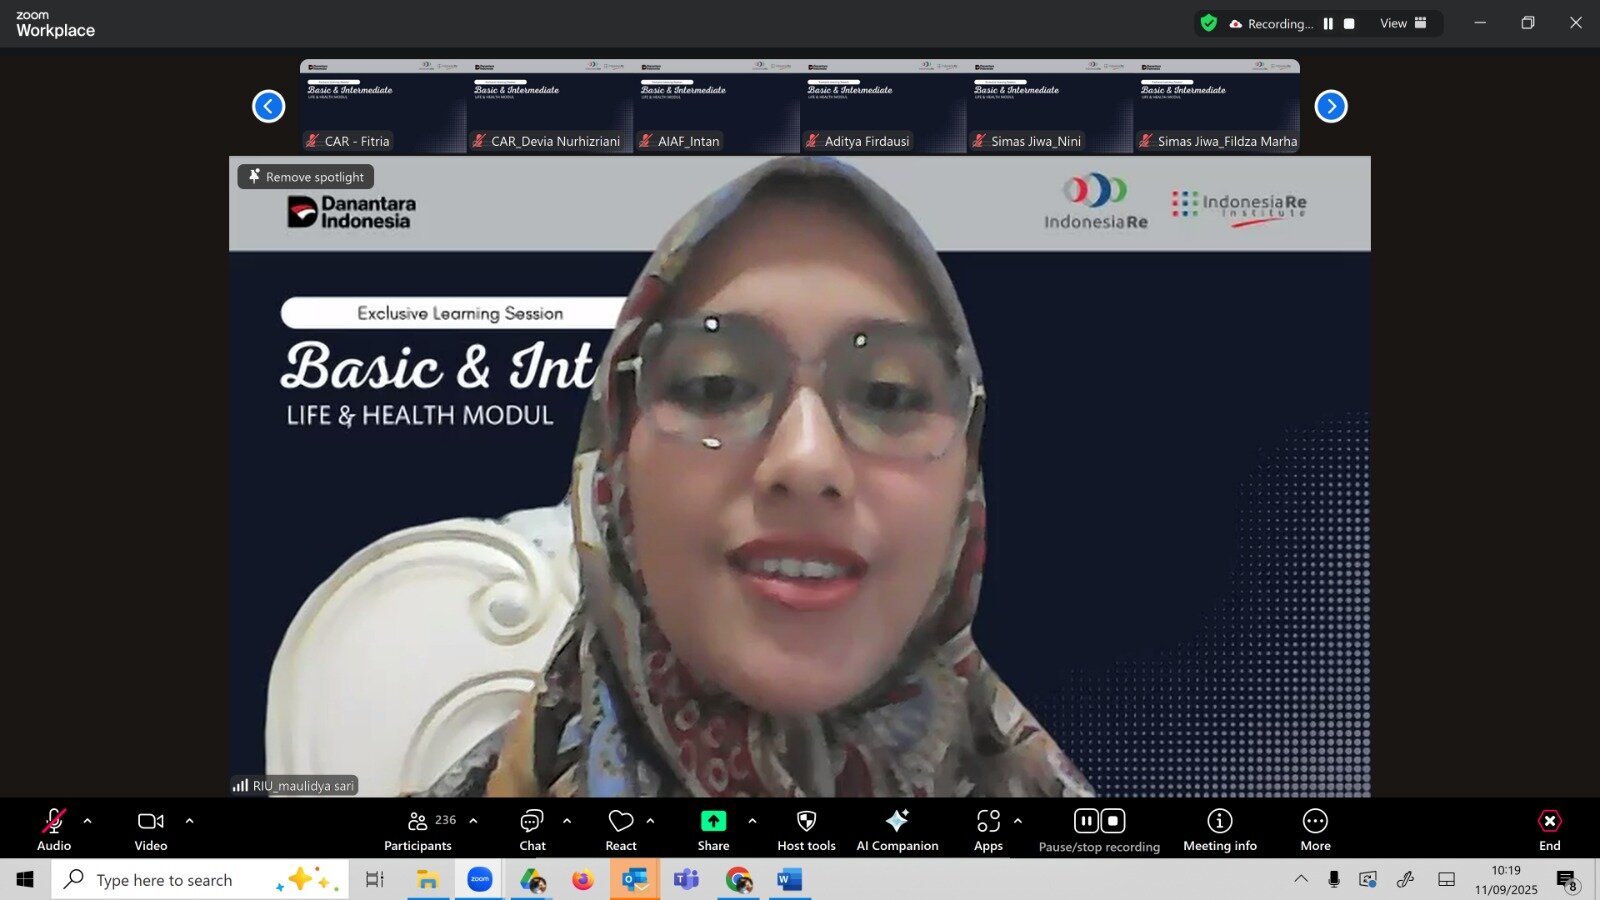This screenshot has height=900, width=1600.
Task: Click the green Share screen icon
Action: click(x=713, y=821)
